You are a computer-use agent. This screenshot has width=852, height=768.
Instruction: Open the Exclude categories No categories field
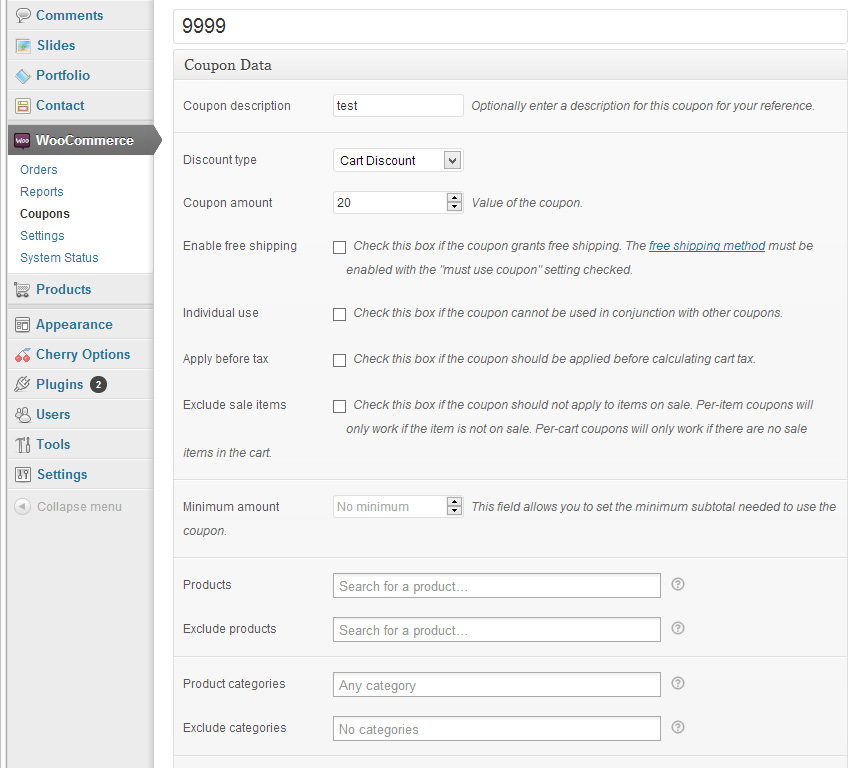(497, 729)
